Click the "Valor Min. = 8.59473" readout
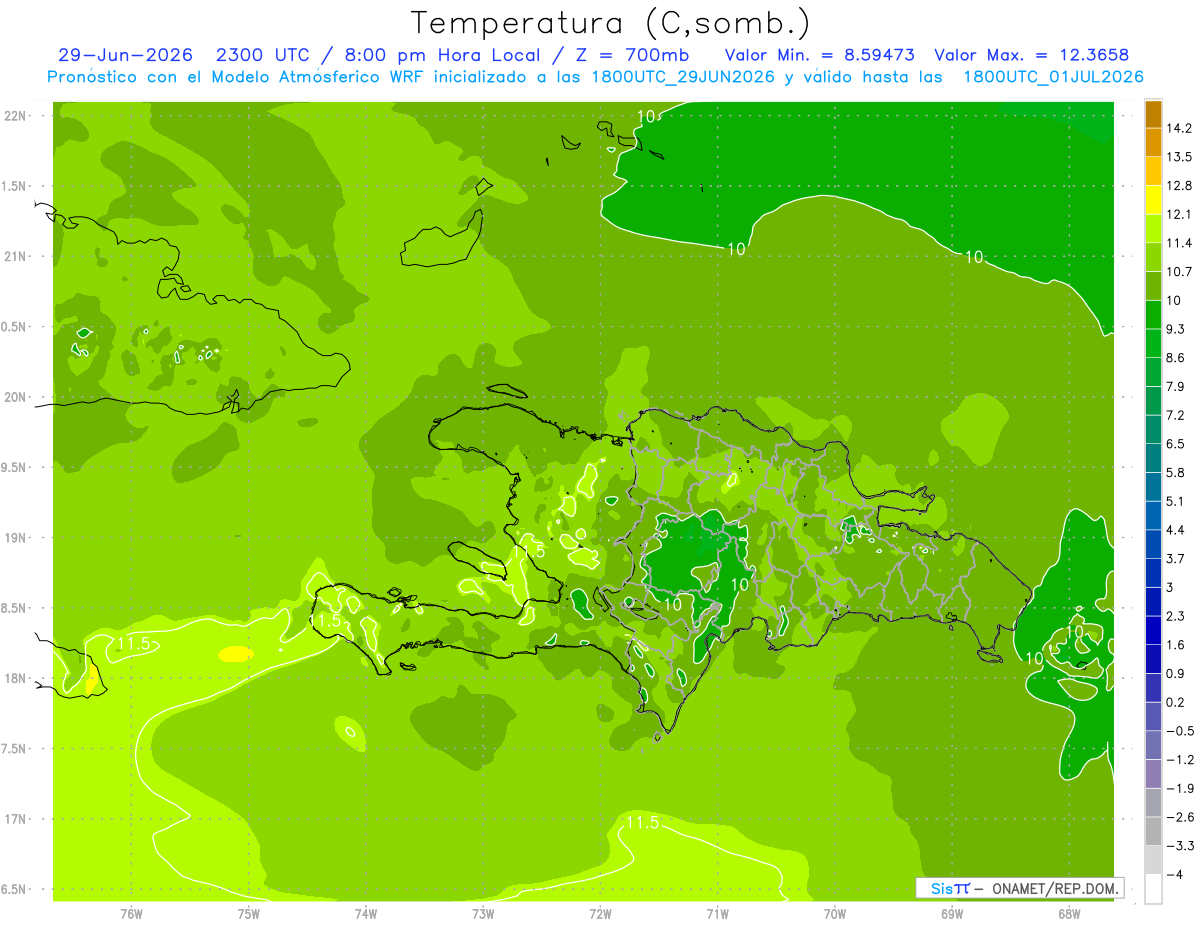 point(819,55)
